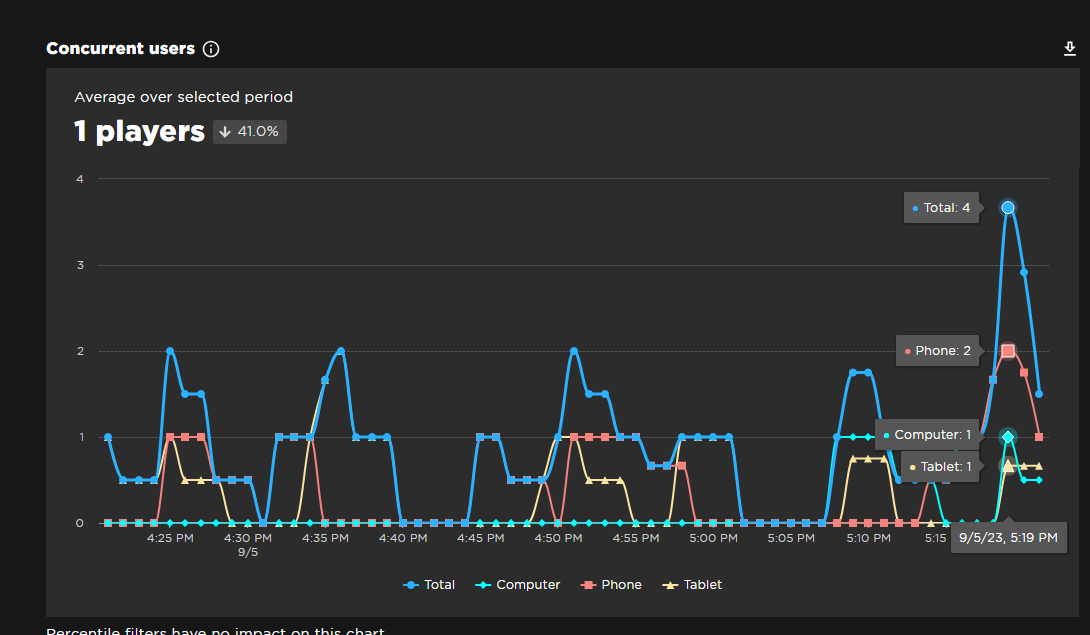Click the Total: 4 tooltip label
The height and width of the screenshot is (635, 1090).
941,207
